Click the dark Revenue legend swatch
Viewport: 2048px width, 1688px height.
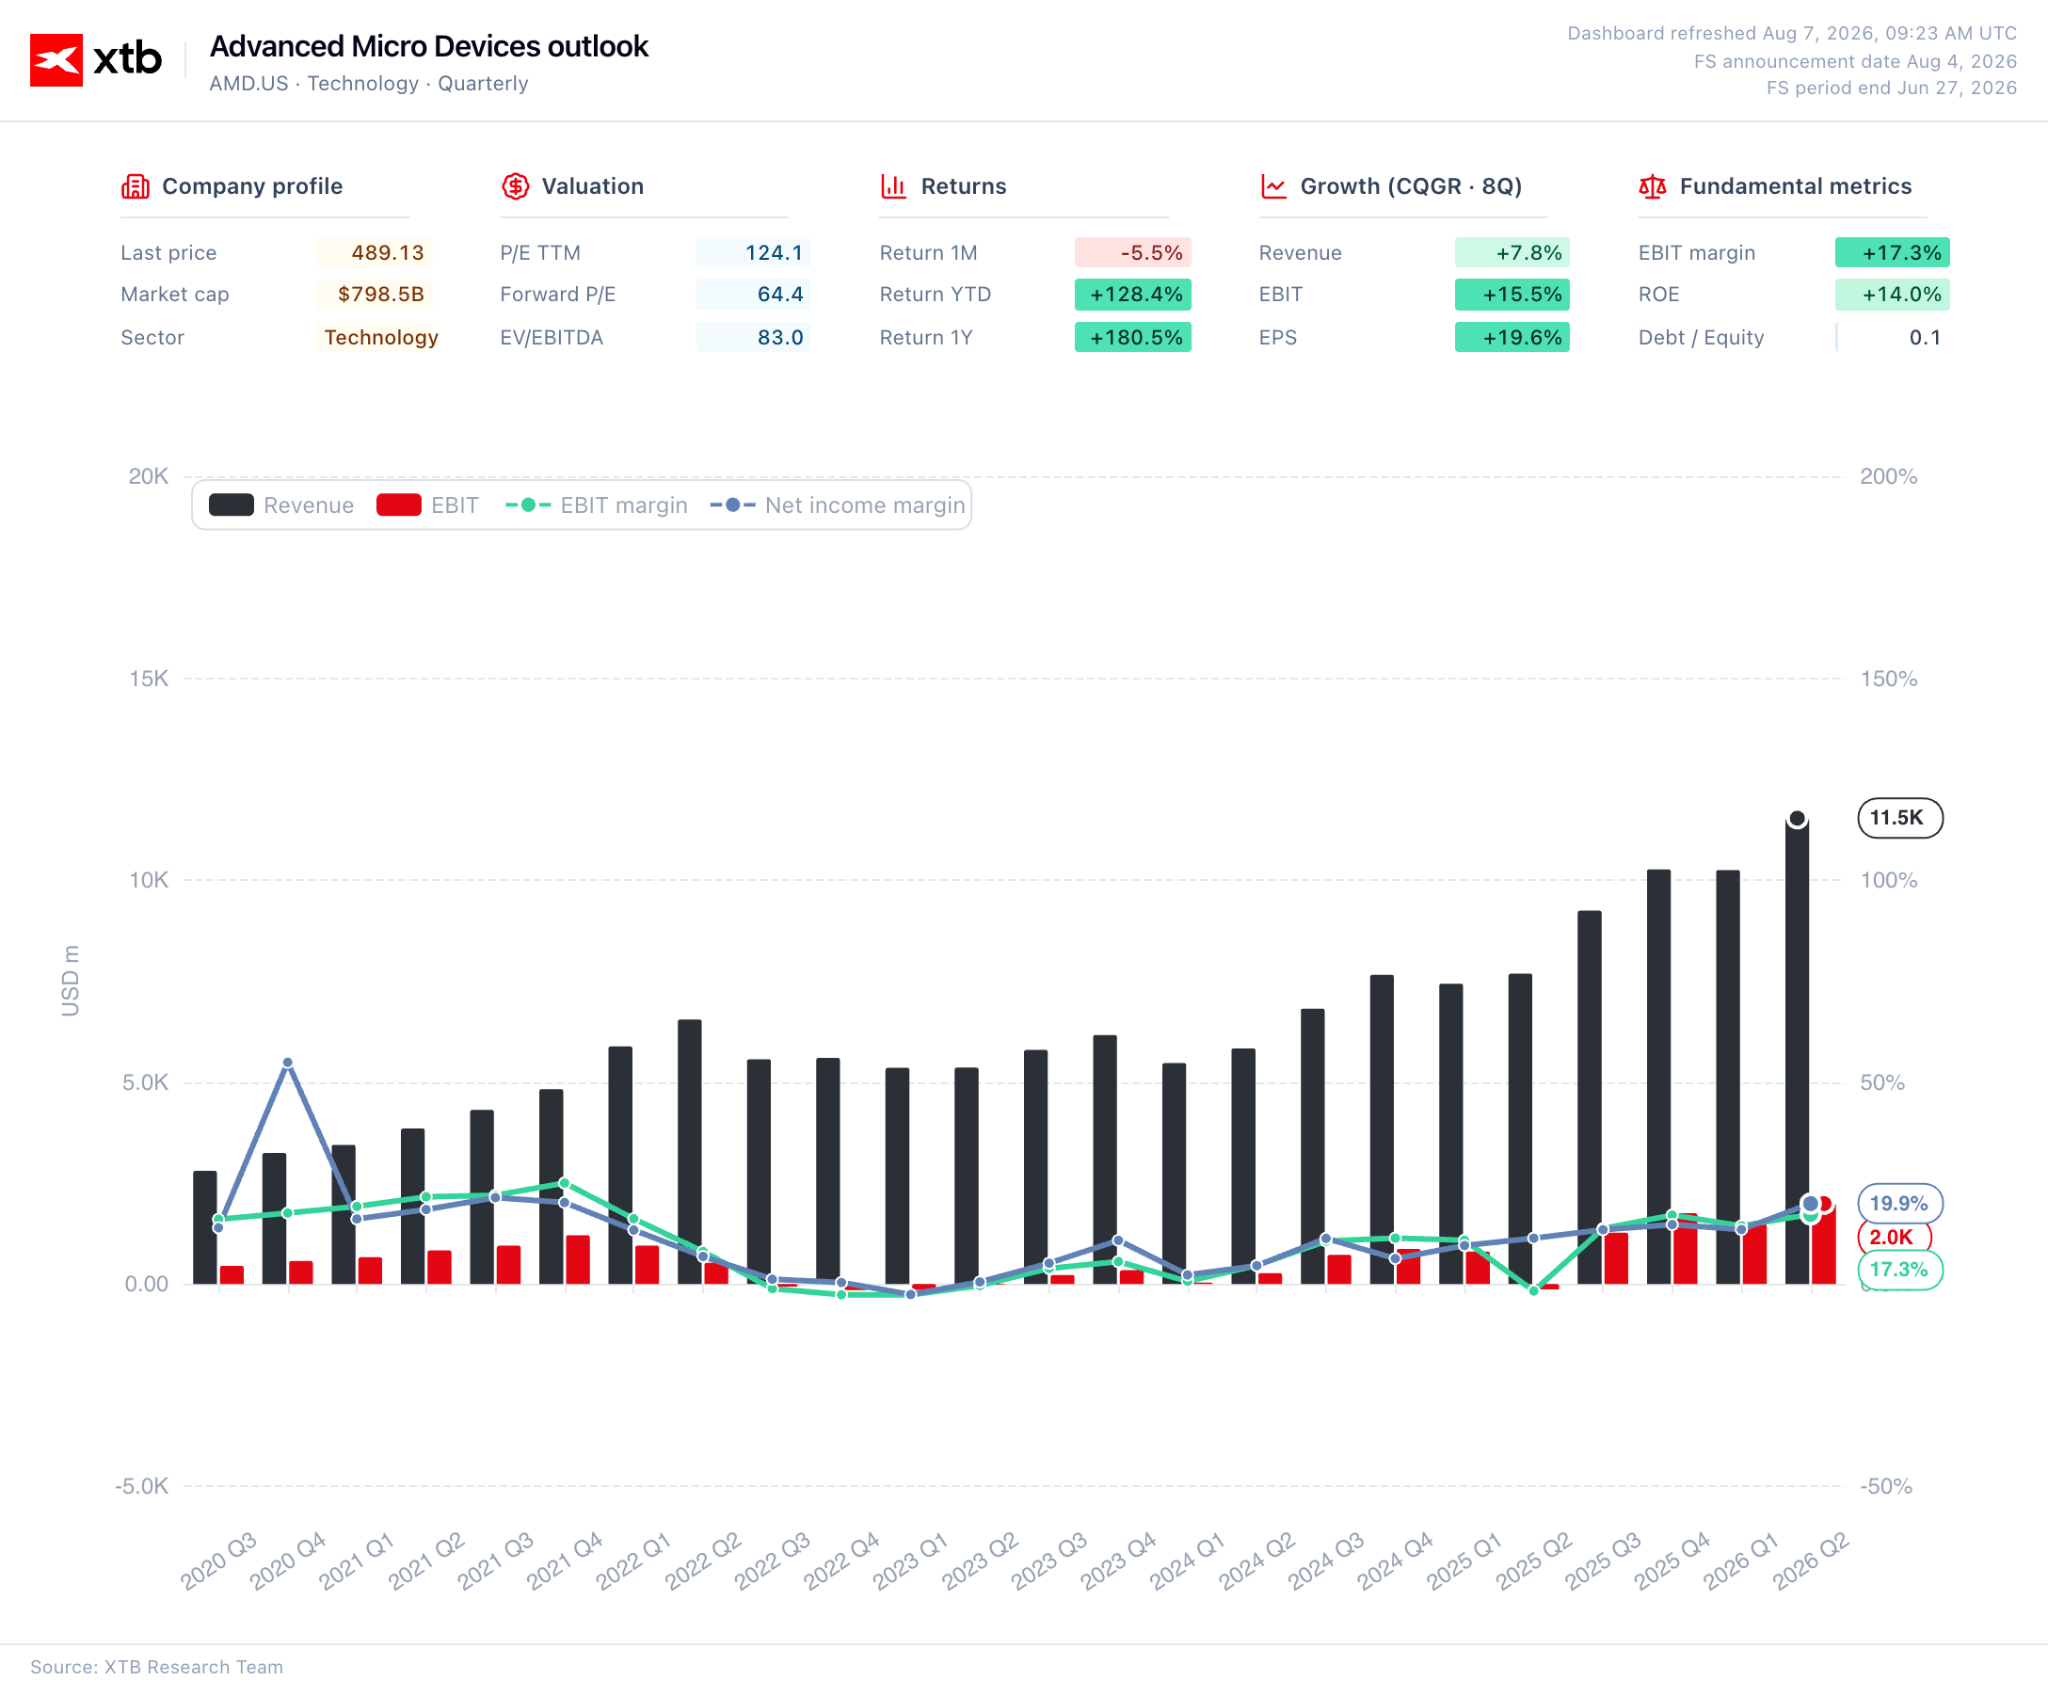tap(231, 505)
